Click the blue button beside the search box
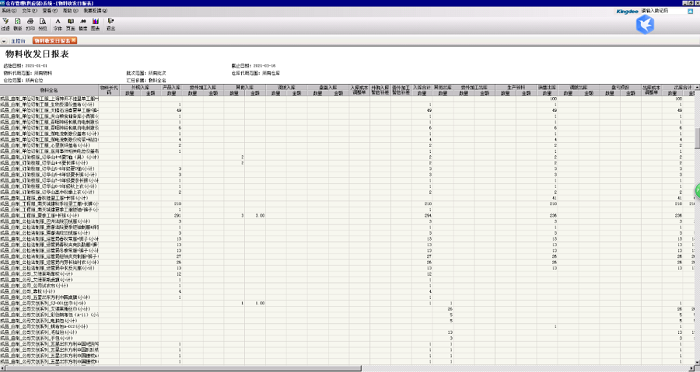 coord(690,11)
